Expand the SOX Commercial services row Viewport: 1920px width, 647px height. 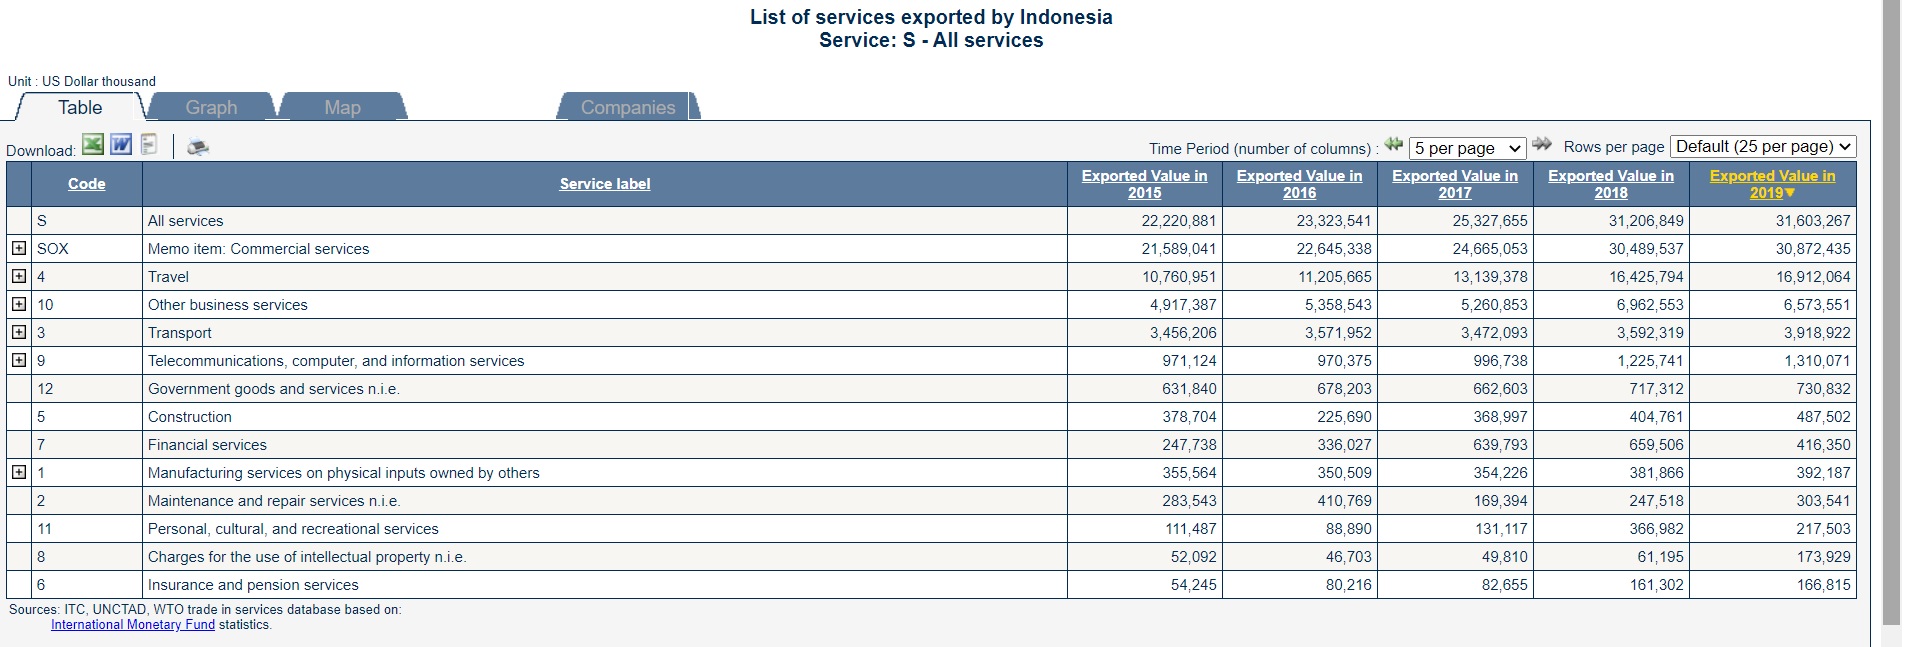(19, 248)
